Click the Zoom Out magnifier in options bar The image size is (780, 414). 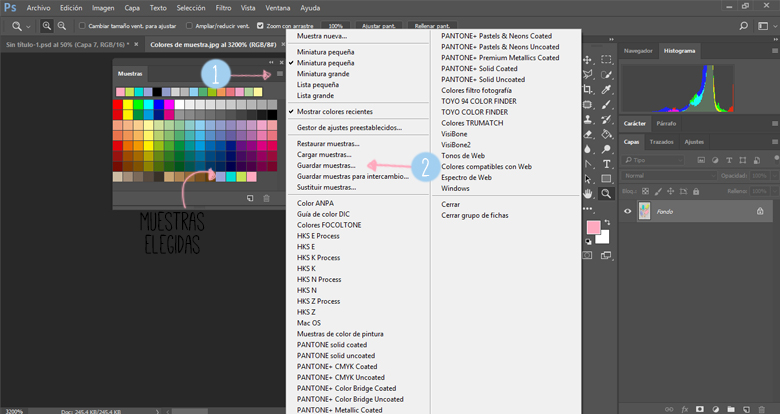62,26
